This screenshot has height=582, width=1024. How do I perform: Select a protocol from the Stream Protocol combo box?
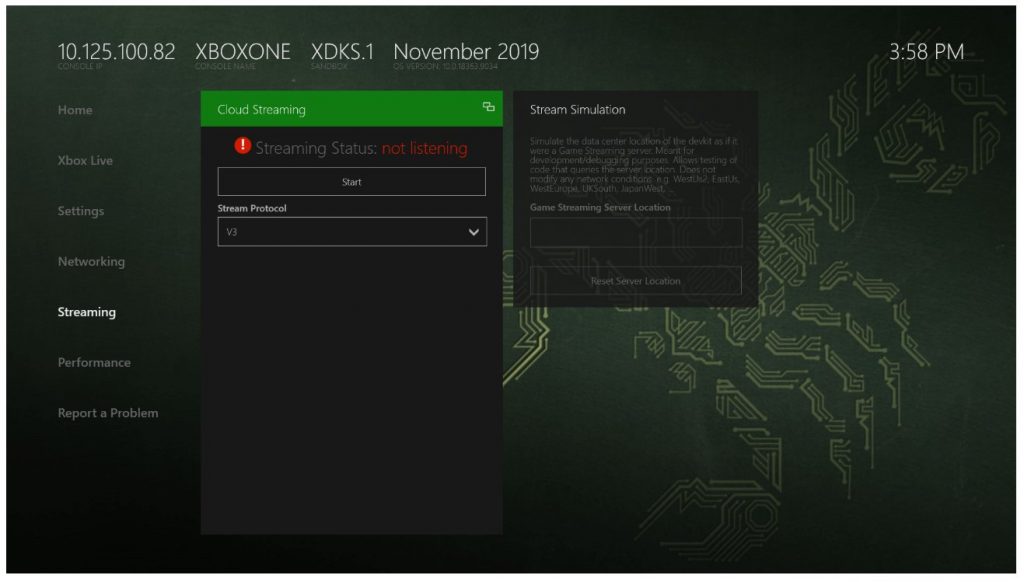click(x=351, y=231)
